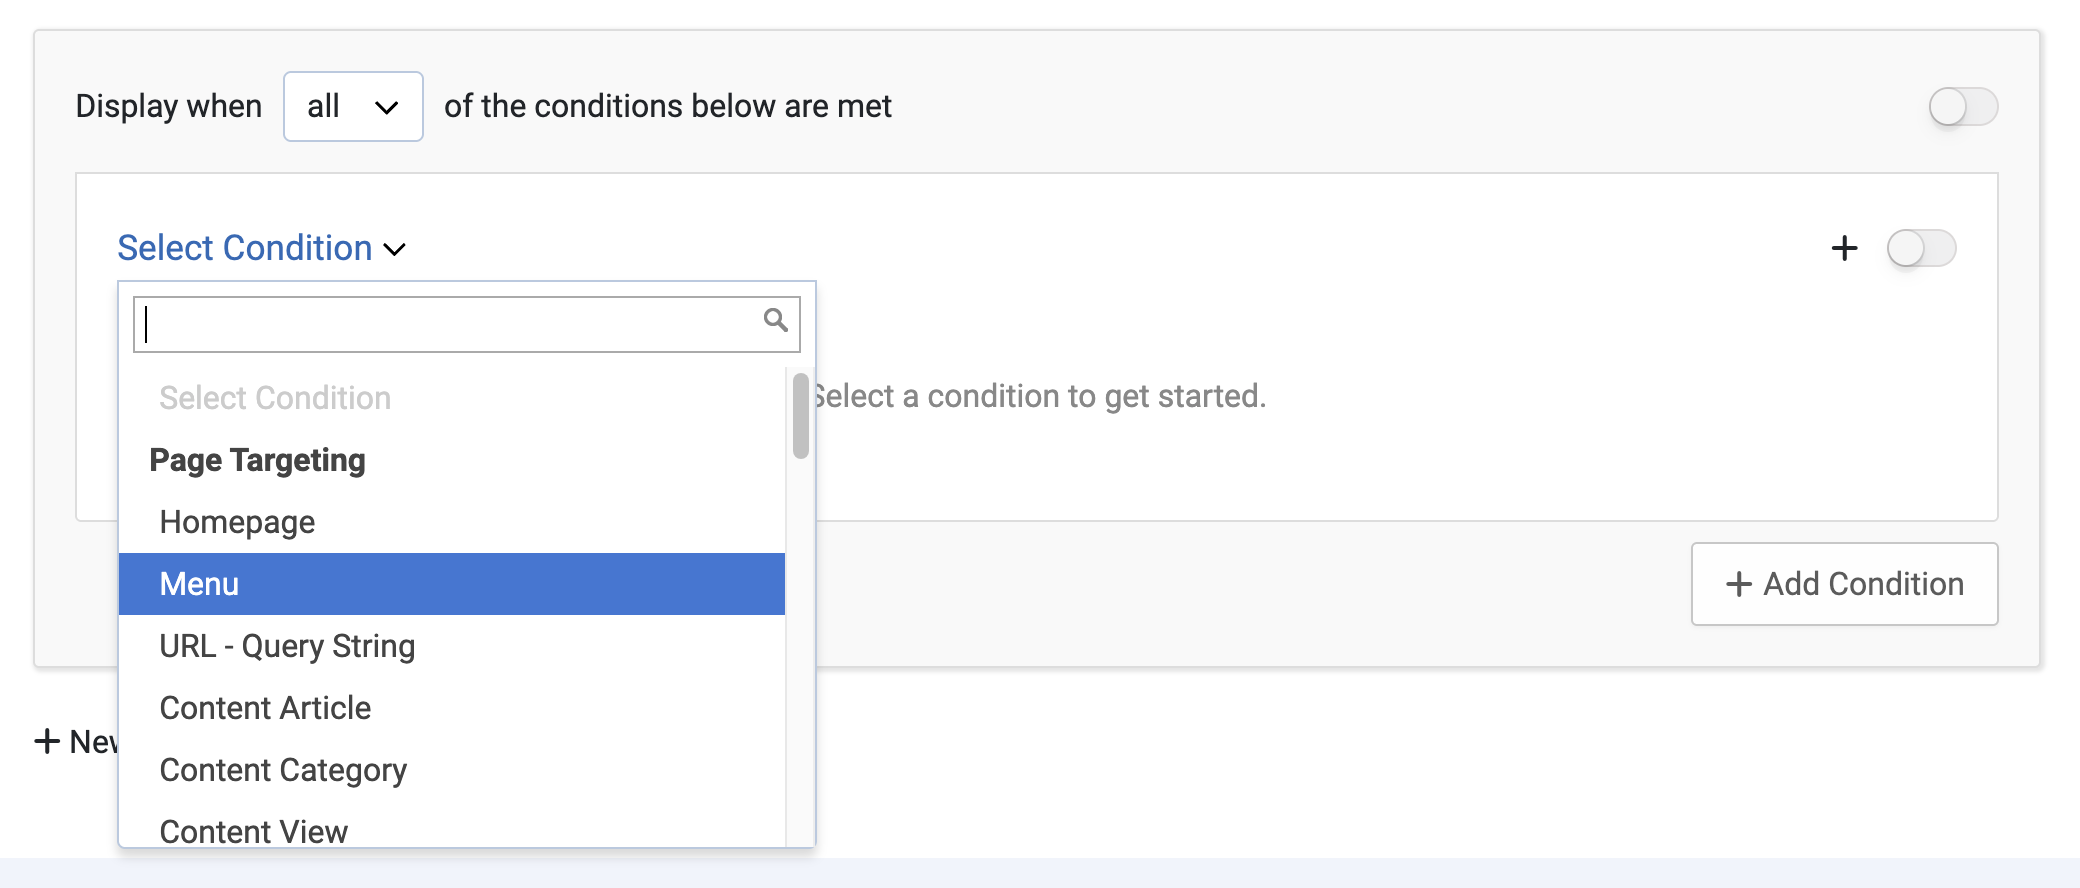
Task: Focus the condition search input field
Action: (450, 324)
